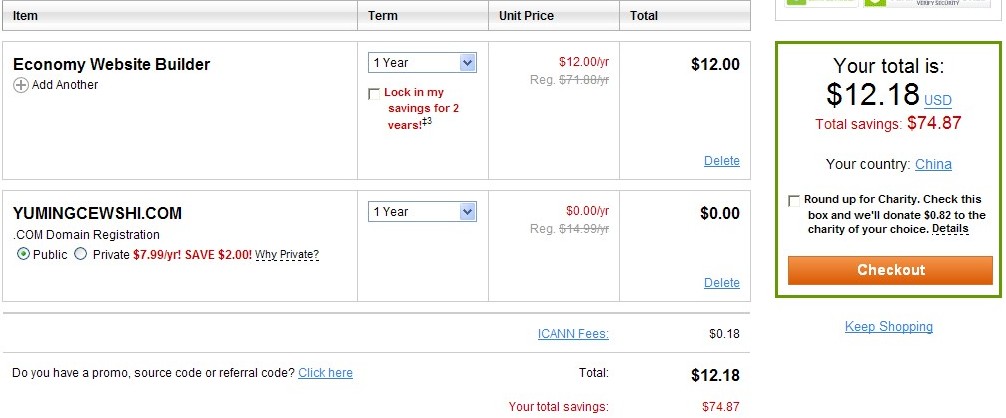Select the Public registration radio button

coord(23,254)
